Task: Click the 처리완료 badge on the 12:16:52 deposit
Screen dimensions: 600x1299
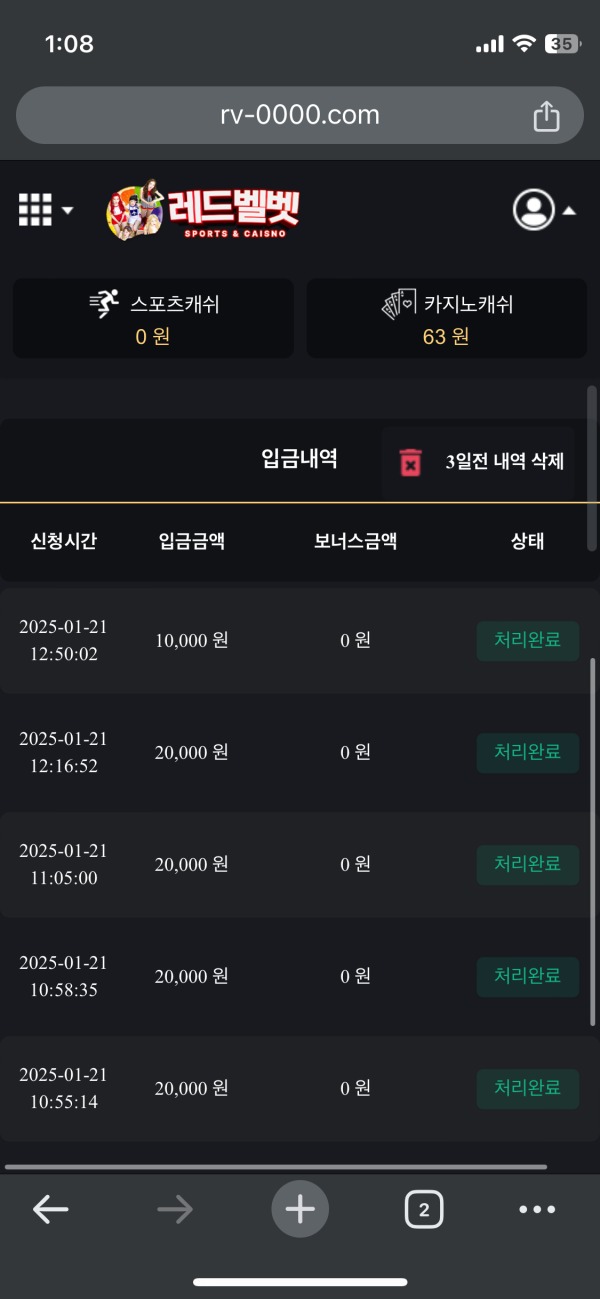Action: 528,752
